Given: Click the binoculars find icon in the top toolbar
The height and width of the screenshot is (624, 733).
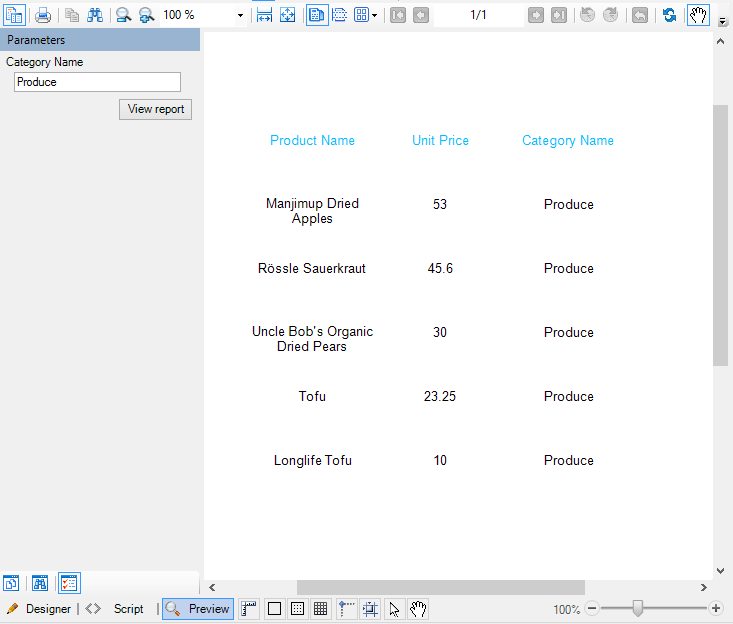Looking at the screenshot, I should click(x=95, y=15).
